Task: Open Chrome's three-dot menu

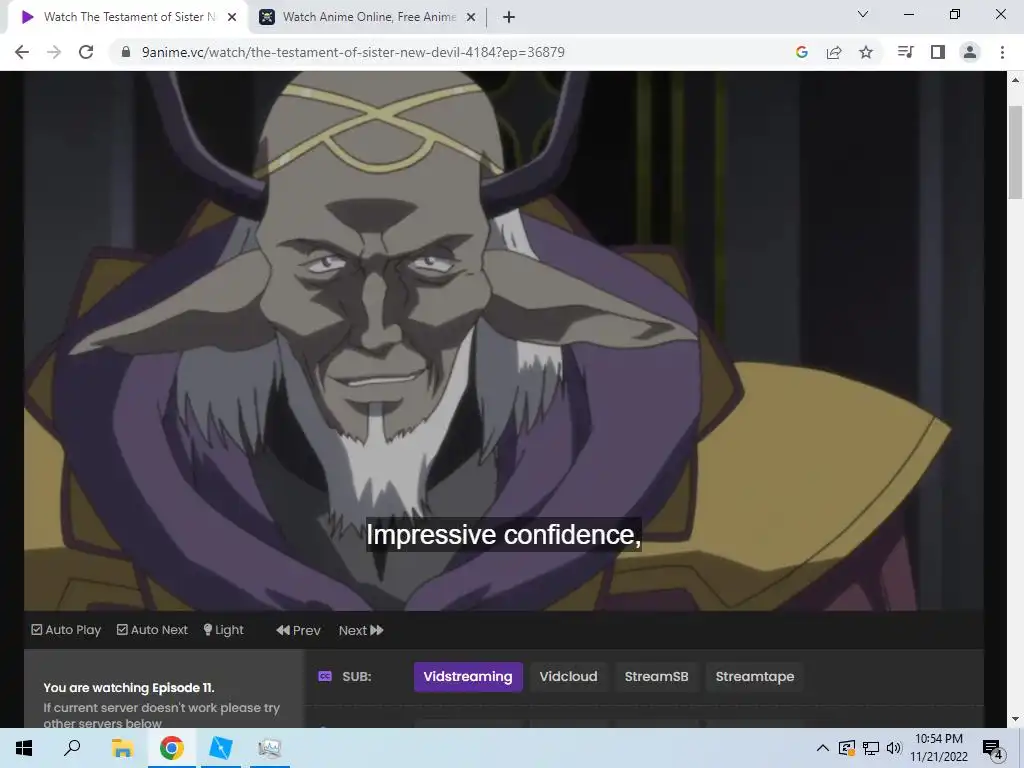Action: (1002, 52)
